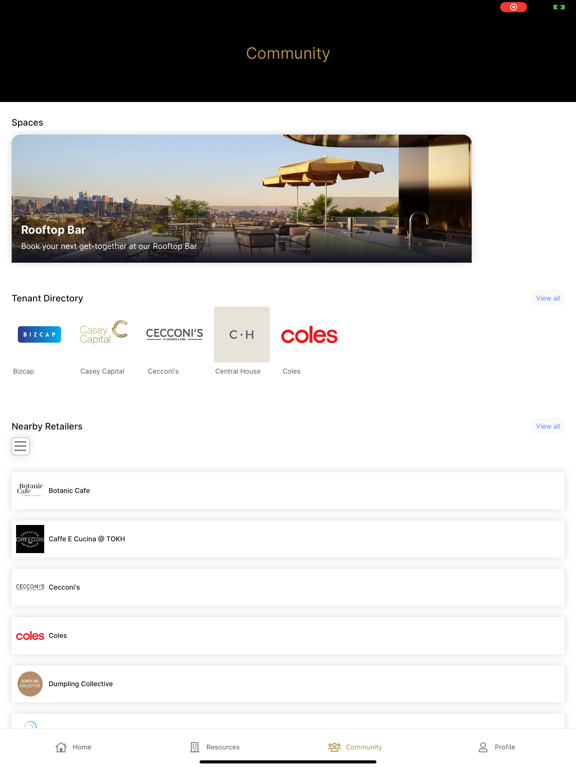Tap the Cecconi's tenant directory logo

click(x=174, y=334)
